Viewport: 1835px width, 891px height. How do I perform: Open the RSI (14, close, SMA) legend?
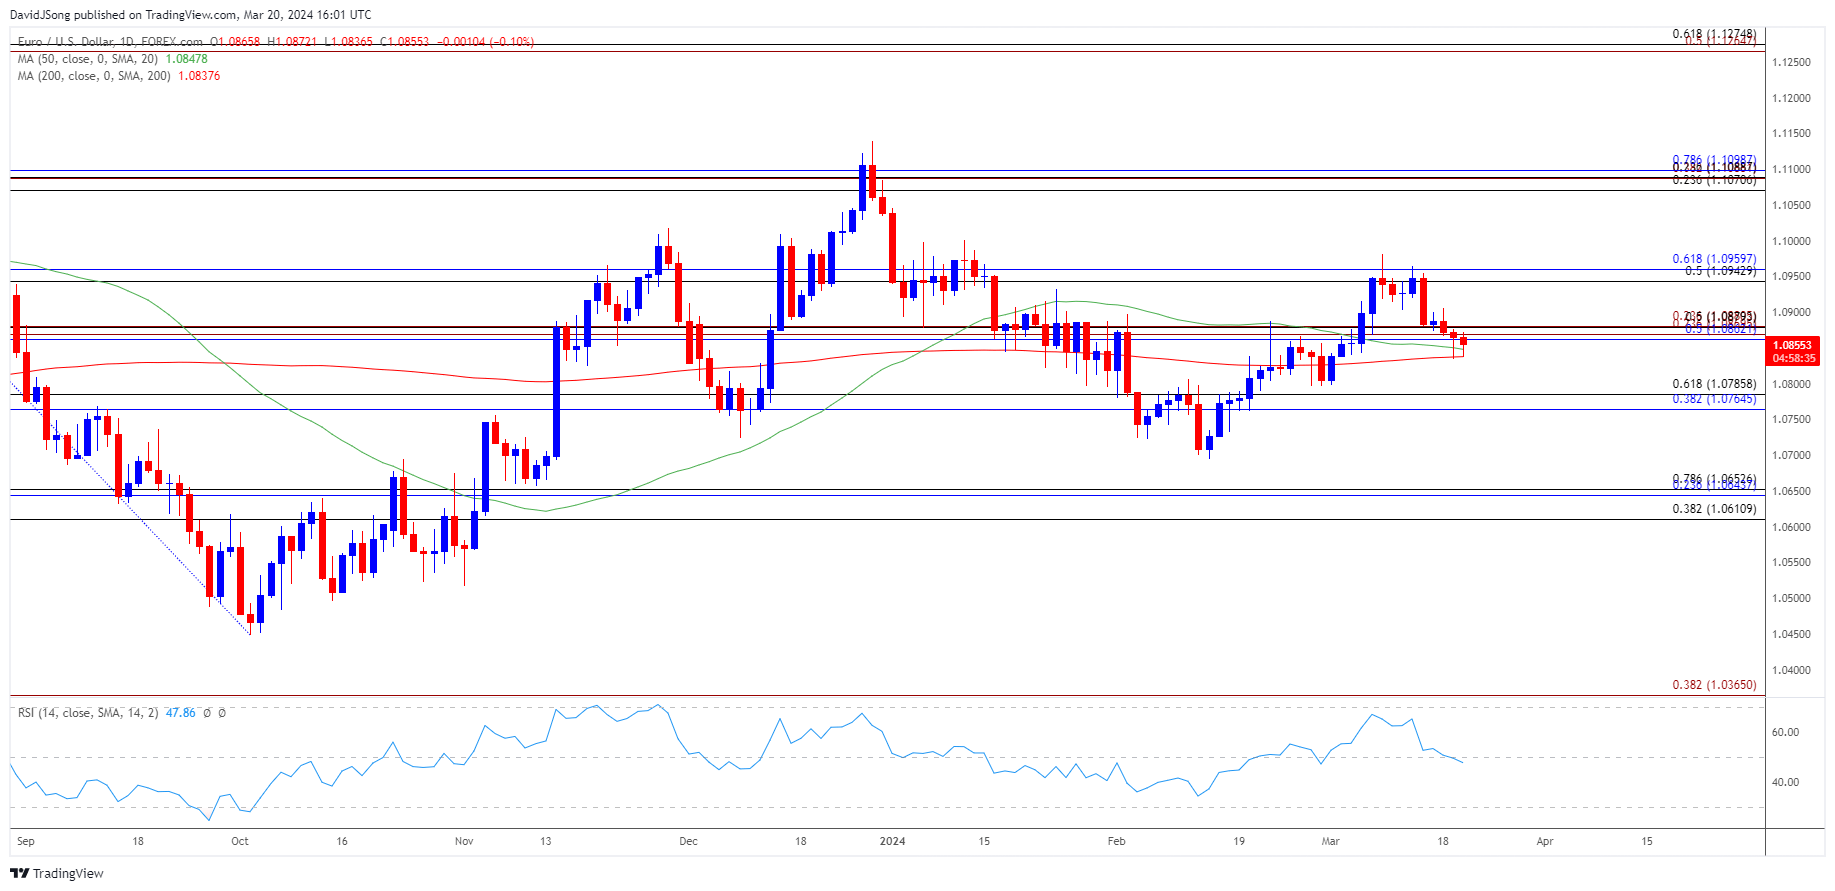[88, 713]
